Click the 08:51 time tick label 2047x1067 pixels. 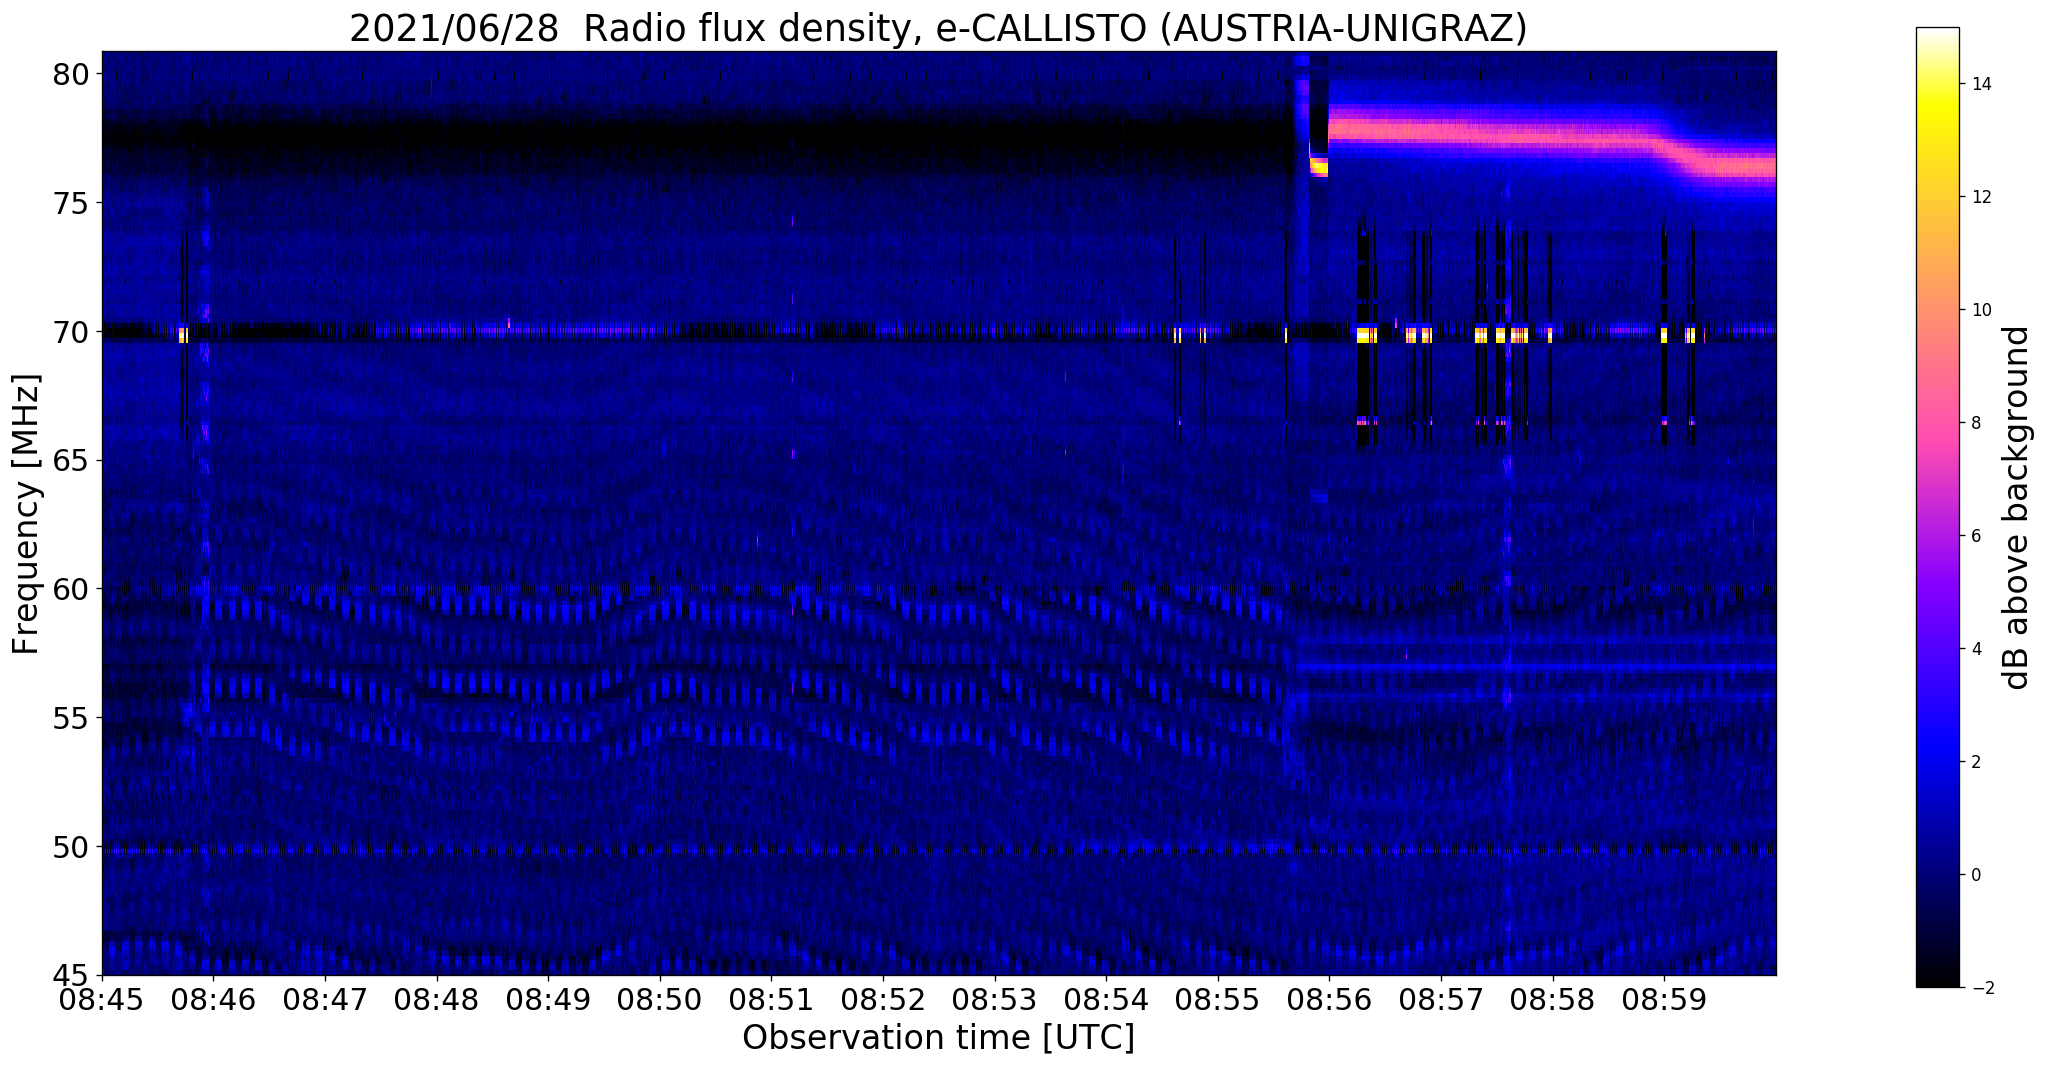point(772,999)
